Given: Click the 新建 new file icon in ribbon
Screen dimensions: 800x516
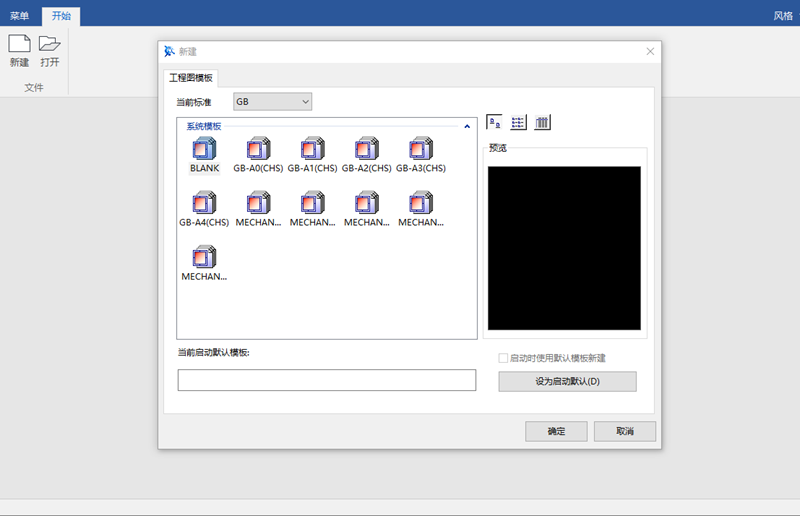Looking at the screenshot, I should [x=19, y=44].
